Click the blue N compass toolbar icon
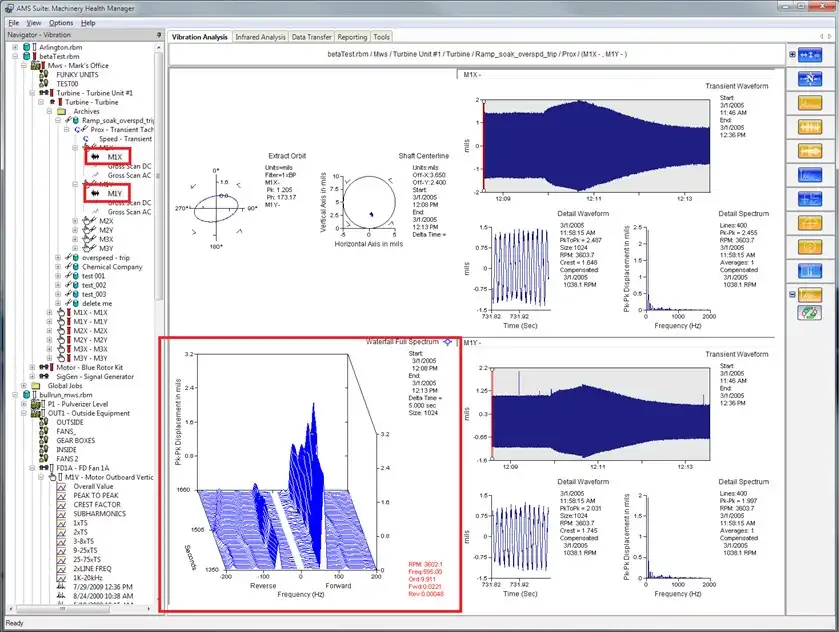The width and height of the screenshot is (839, 632). click(x=810, y=79)
